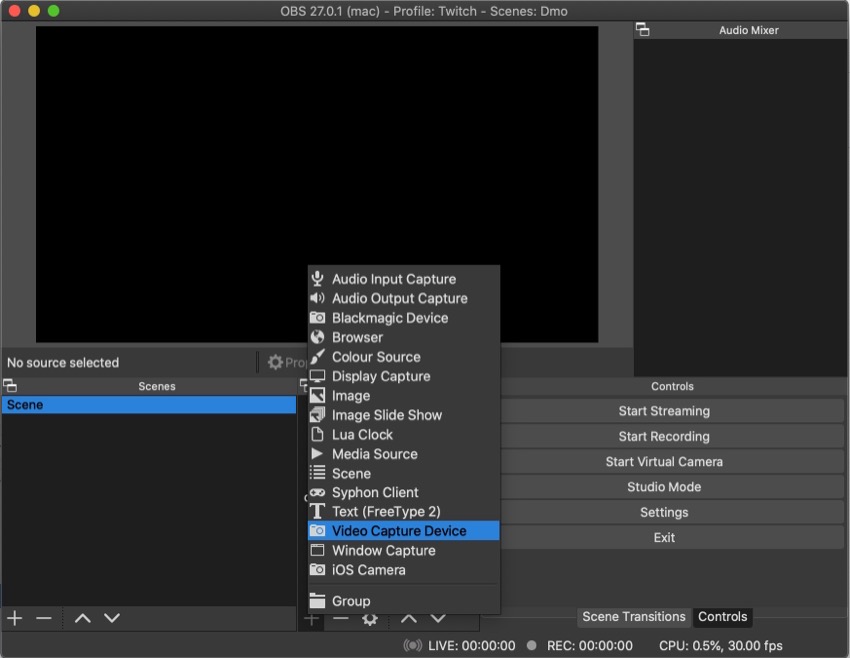Add a Browser source
Viewport: 850px width, 658px height.
(x=403, y=338)
